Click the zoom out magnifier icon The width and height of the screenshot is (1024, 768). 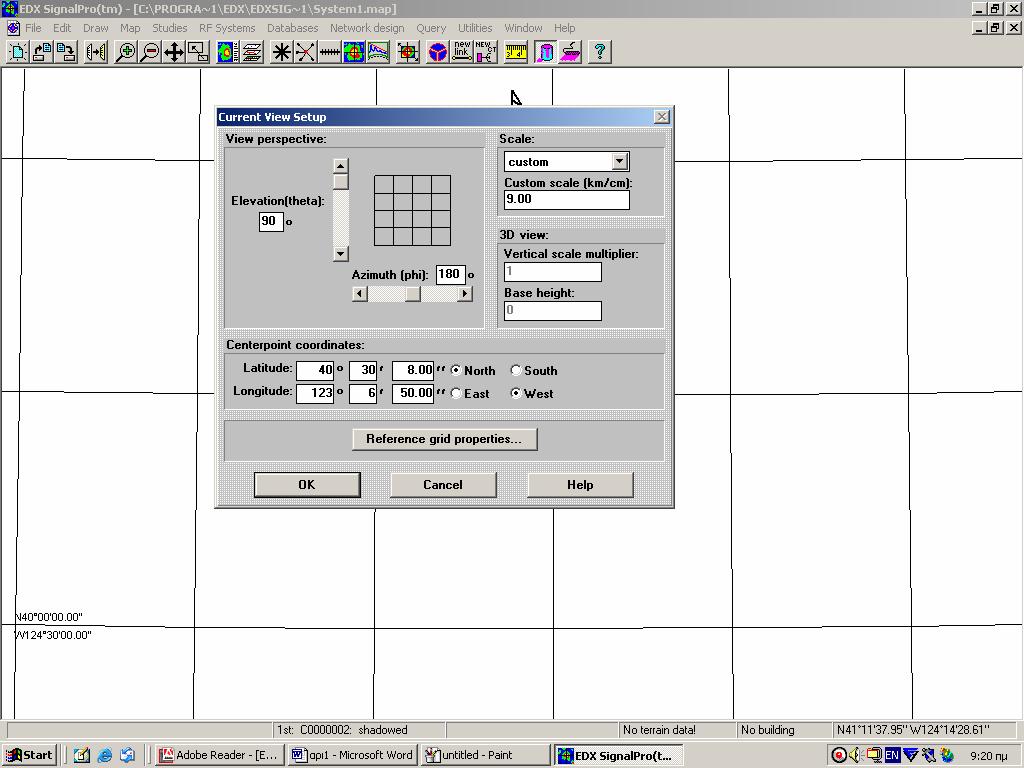(x=150, y=52)
